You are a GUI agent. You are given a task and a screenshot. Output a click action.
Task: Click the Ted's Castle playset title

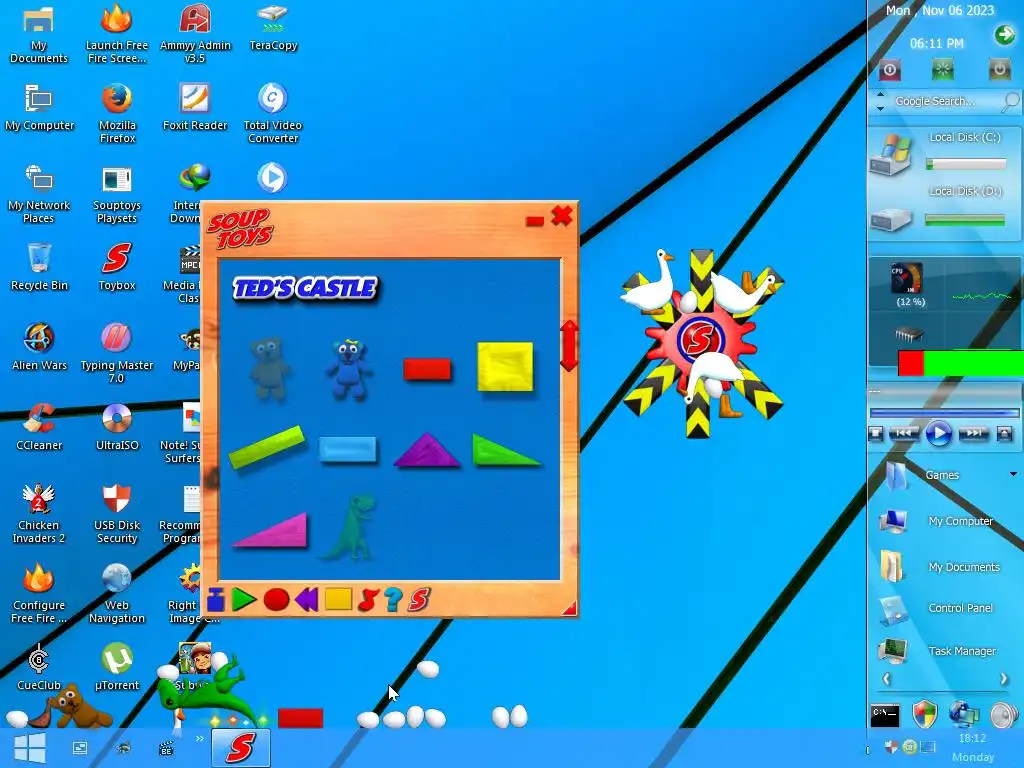tap(305, 288)
